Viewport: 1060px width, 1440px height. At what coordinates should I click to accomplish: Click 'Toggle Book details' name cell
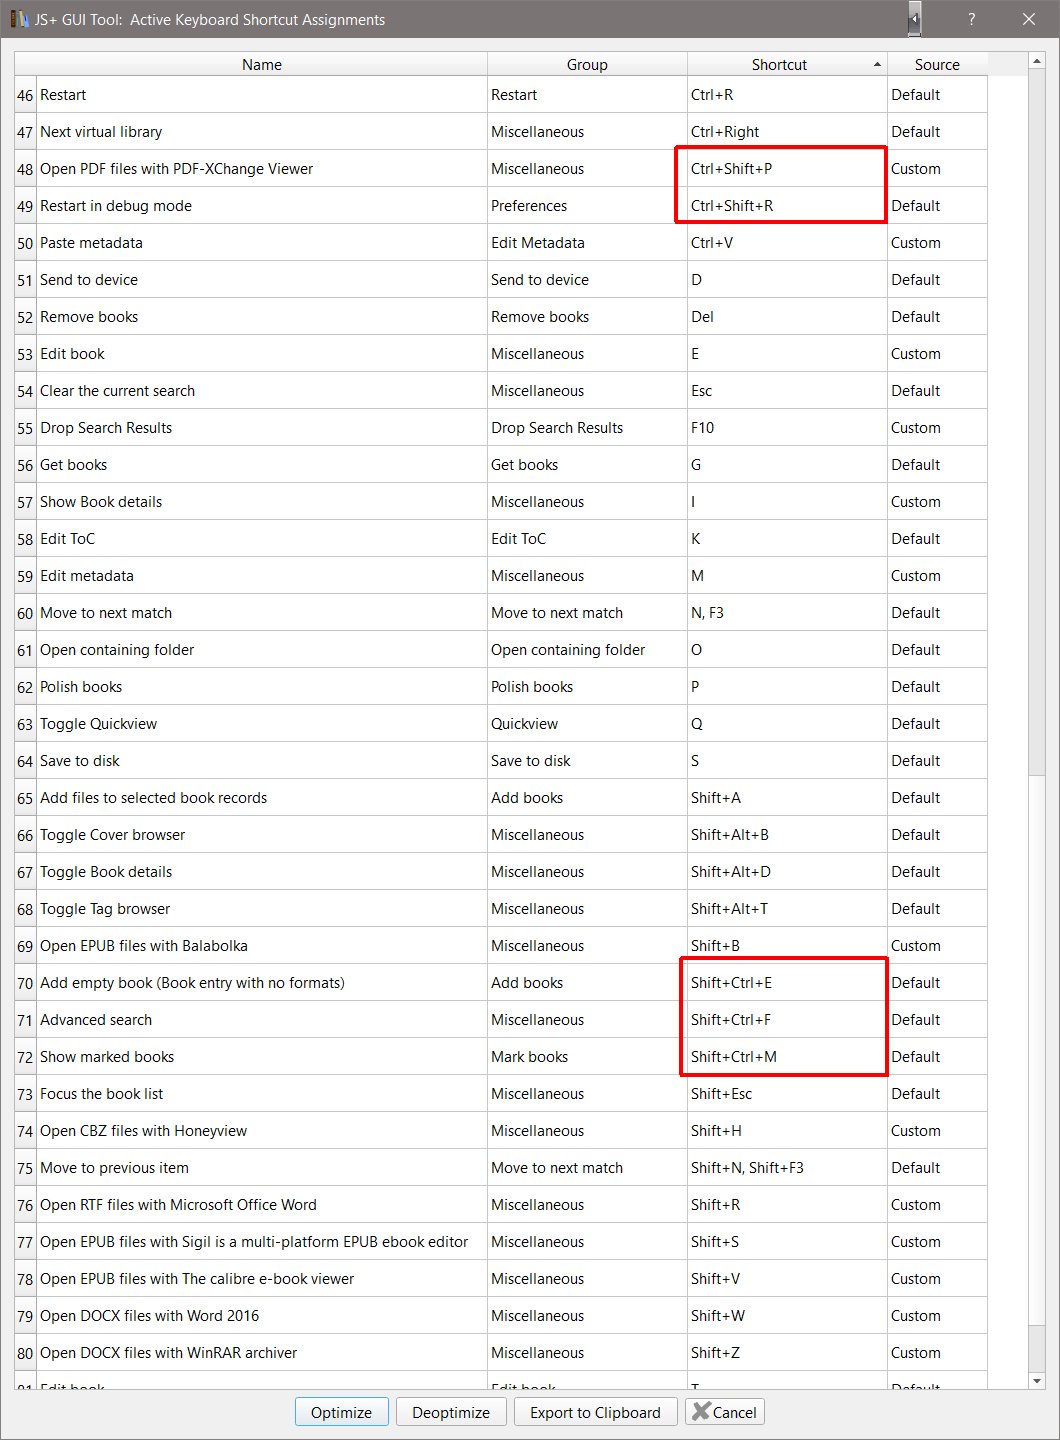[262, 872]
